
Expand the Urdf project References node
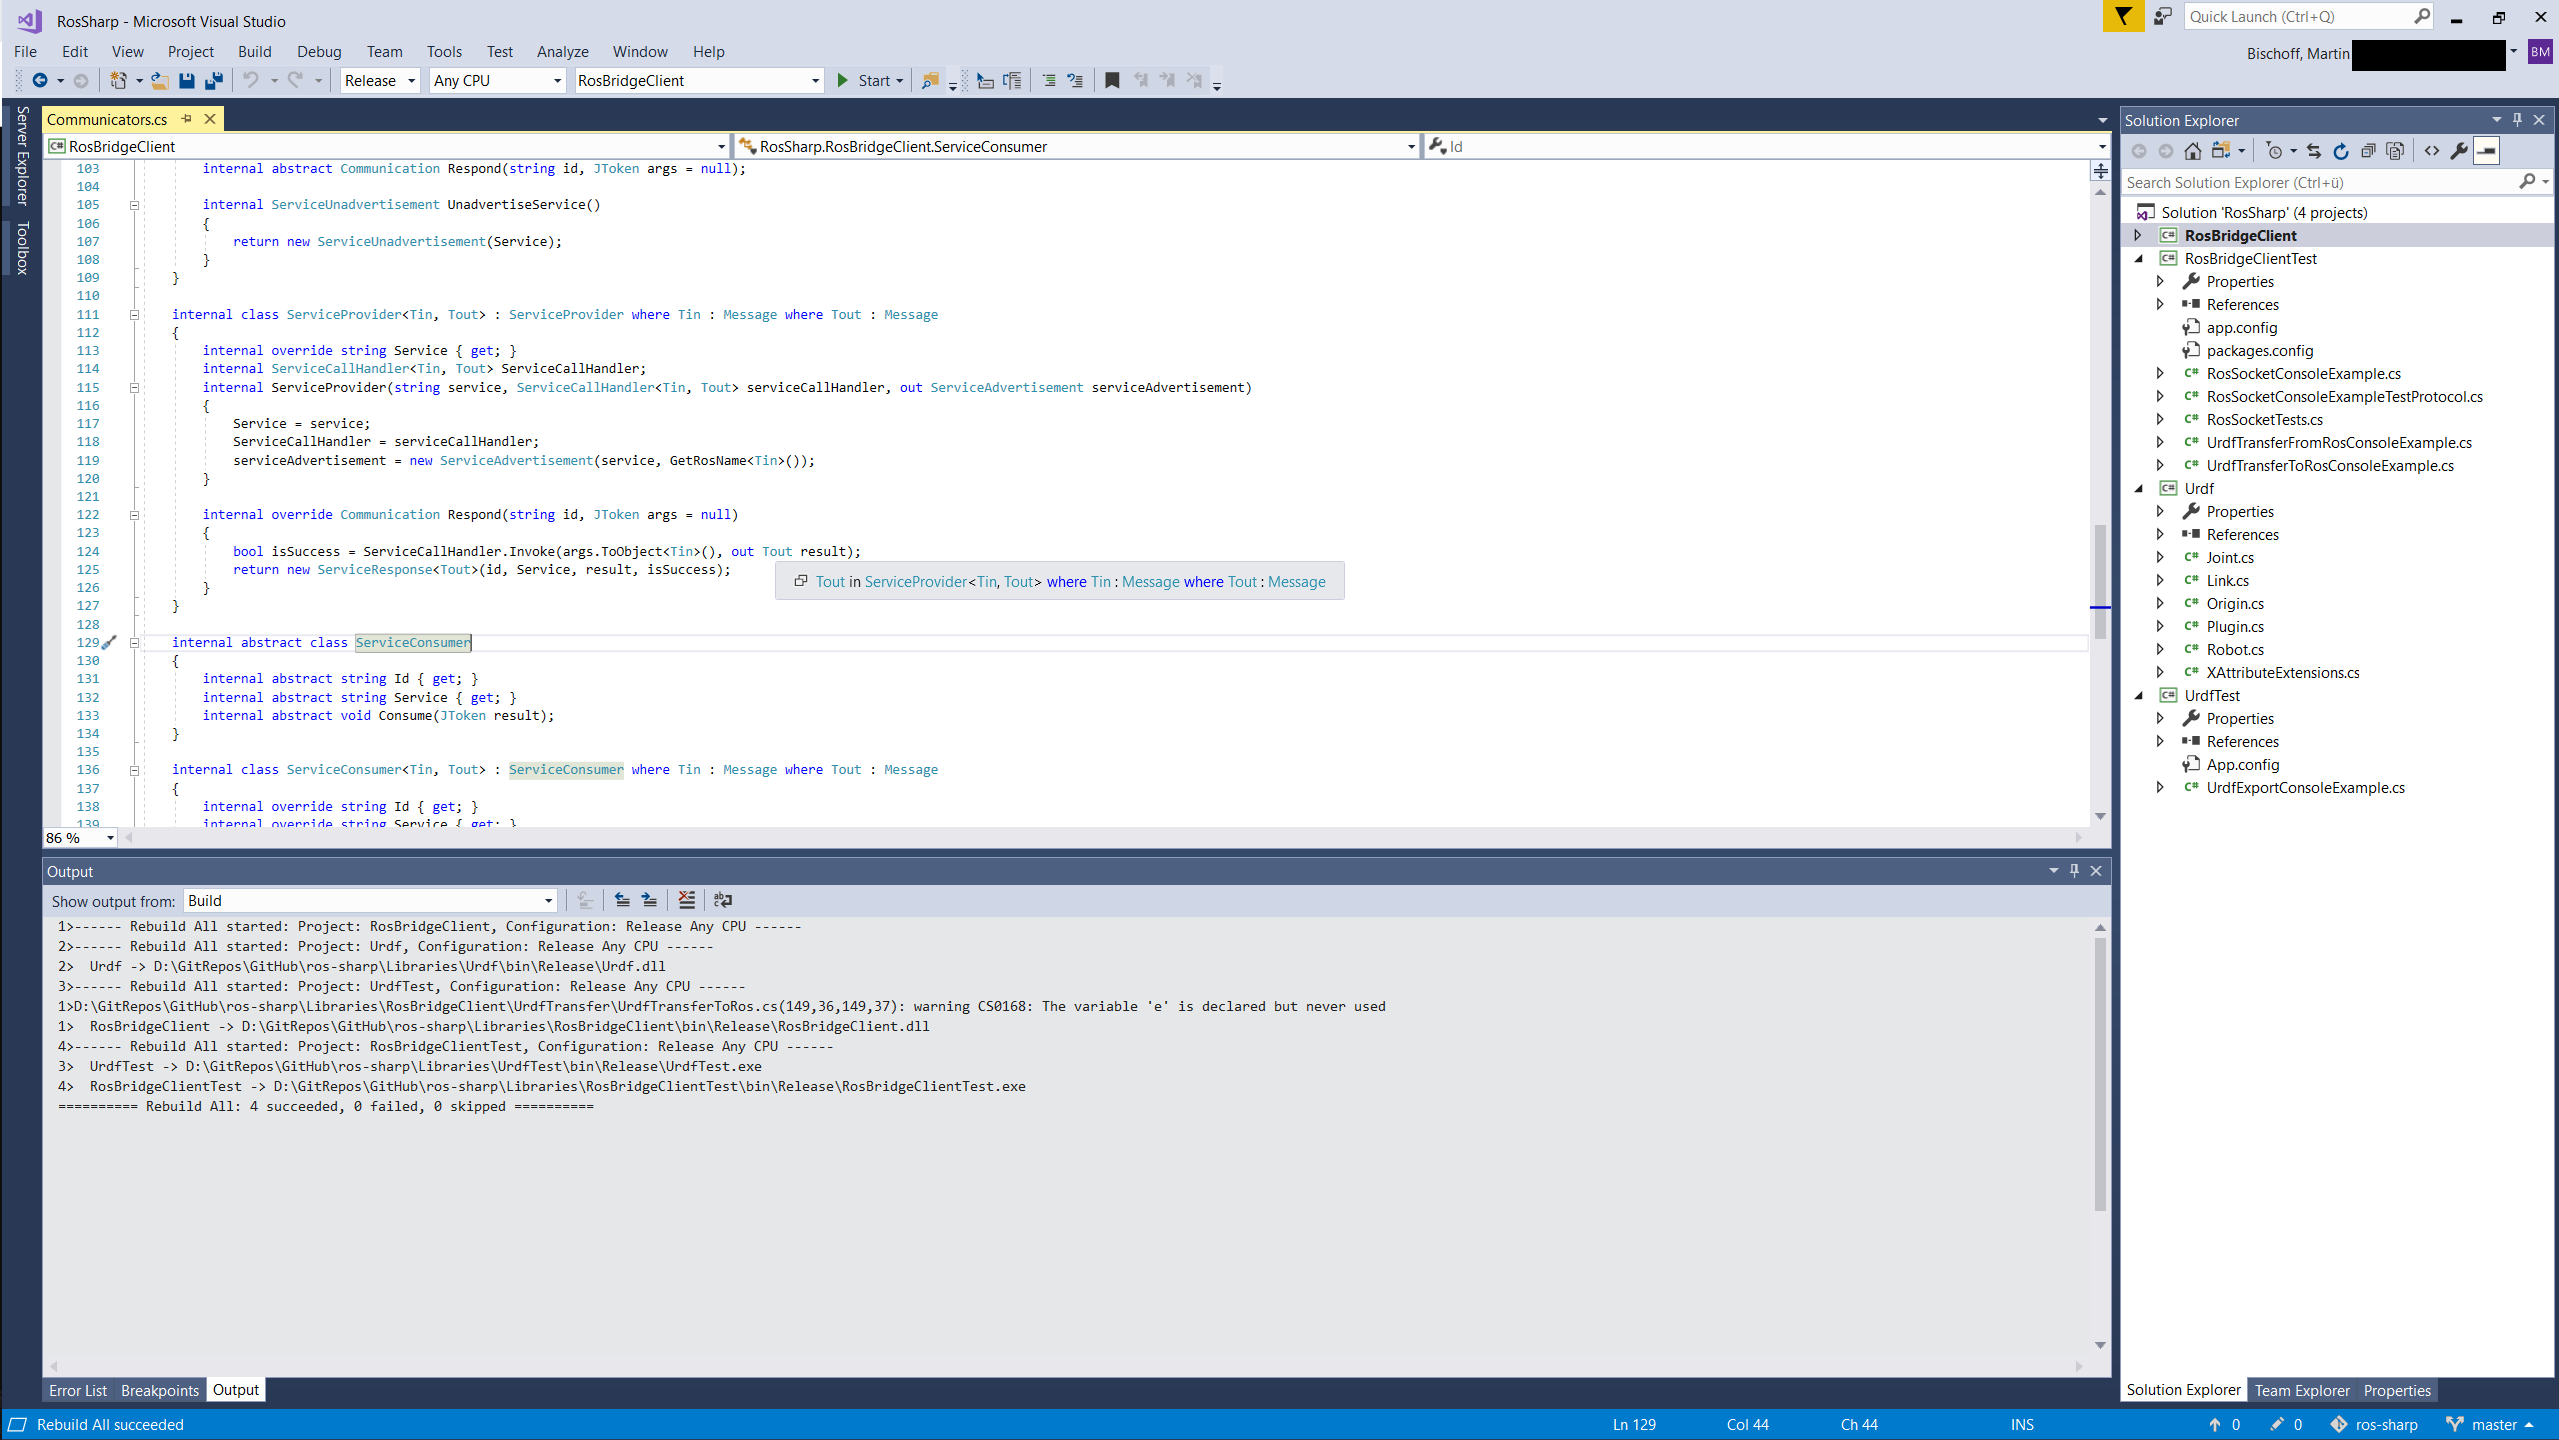[2161, 533]
